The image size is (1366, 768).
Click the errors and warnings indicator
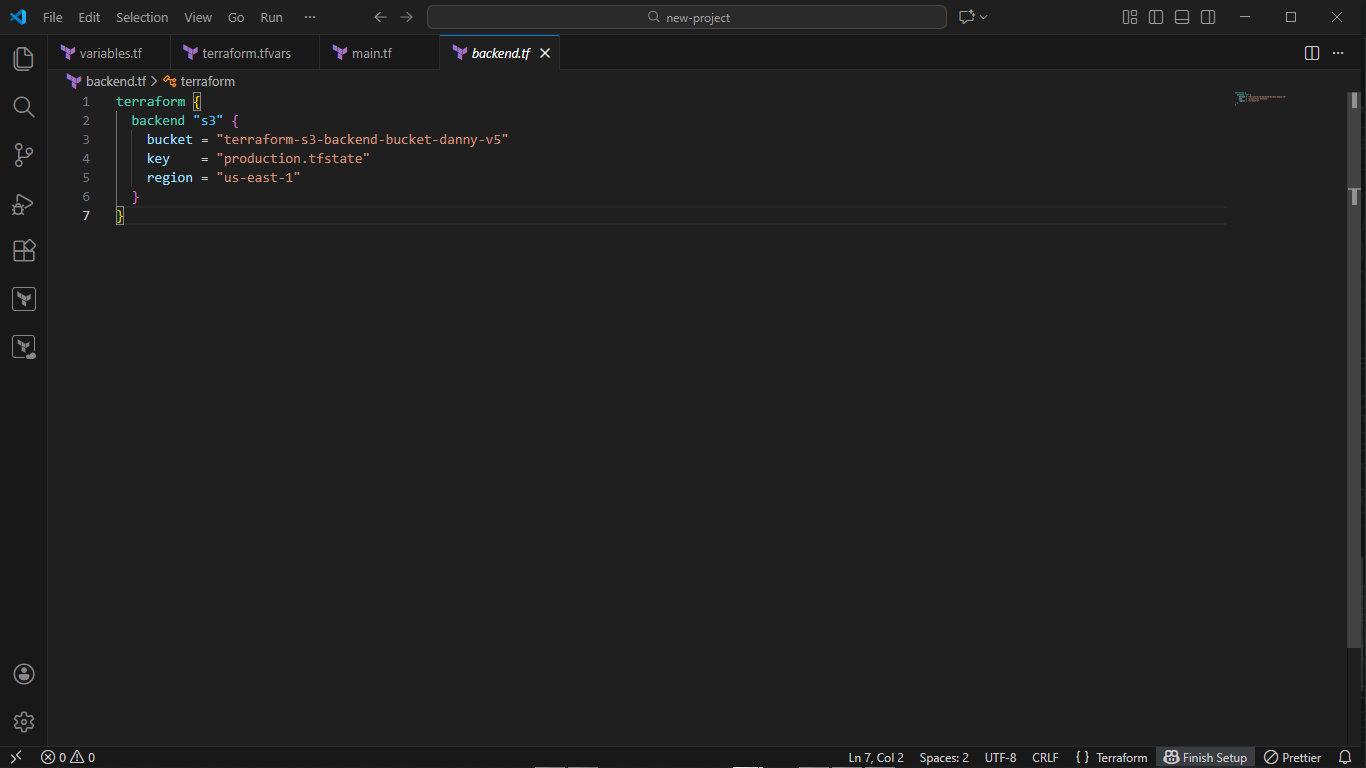pyautogui.click(x=67, y=757)
